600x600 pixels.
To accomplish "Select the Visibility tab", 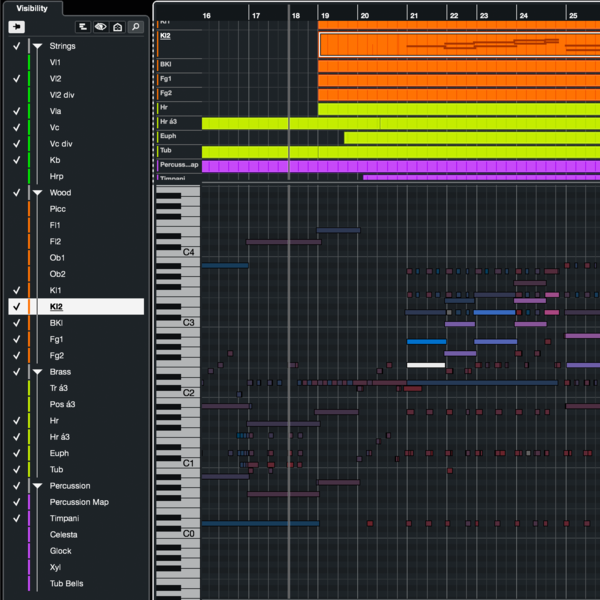I will coord(32,8).
